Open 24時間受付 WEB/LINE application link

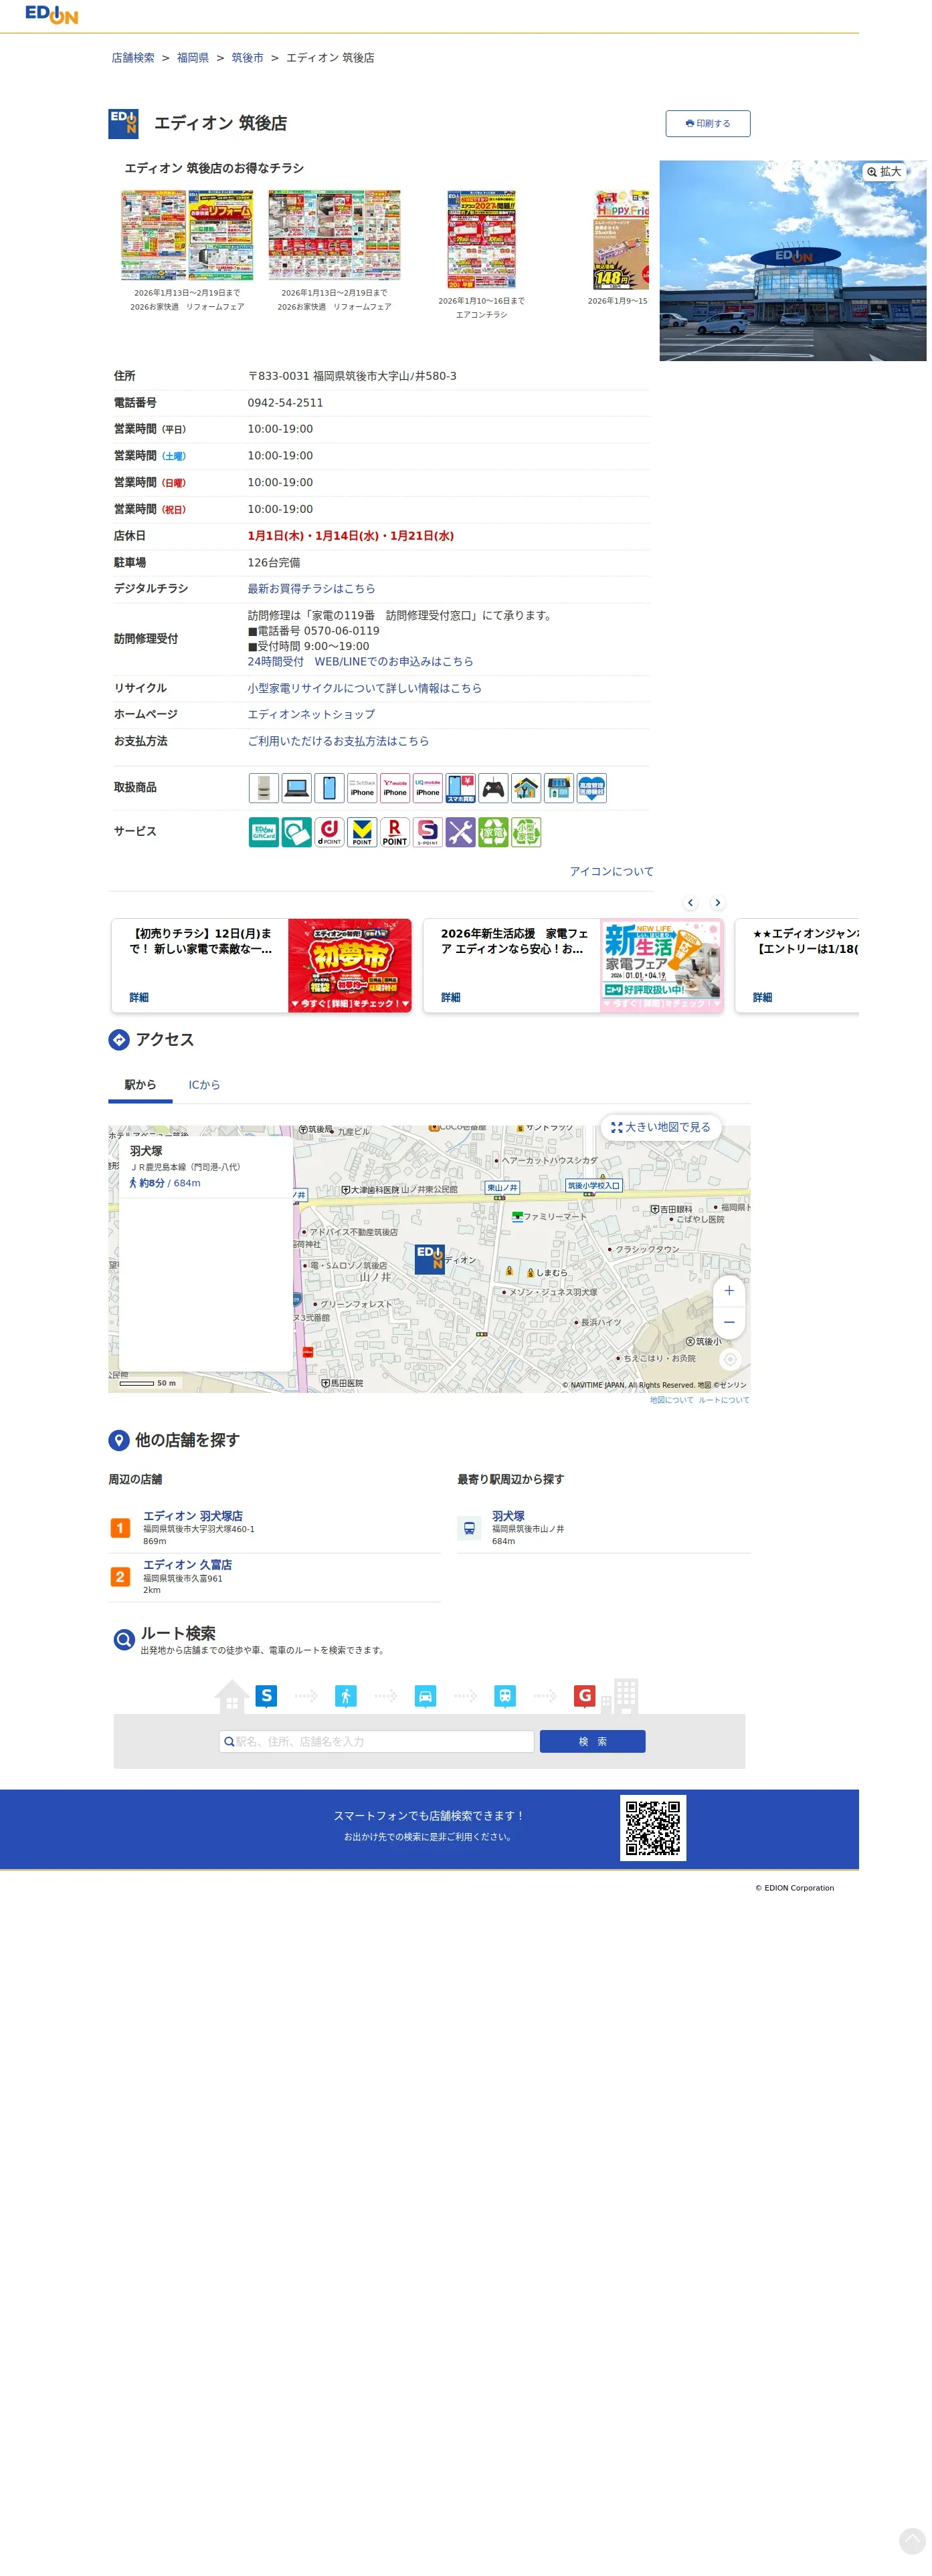click(x=360, y=662)
